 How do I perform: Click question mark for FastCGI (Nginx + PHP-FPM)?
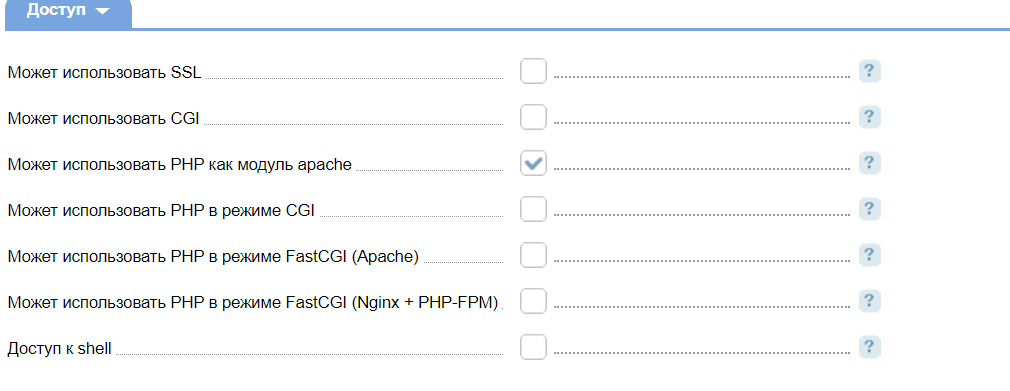click(869, 301)
